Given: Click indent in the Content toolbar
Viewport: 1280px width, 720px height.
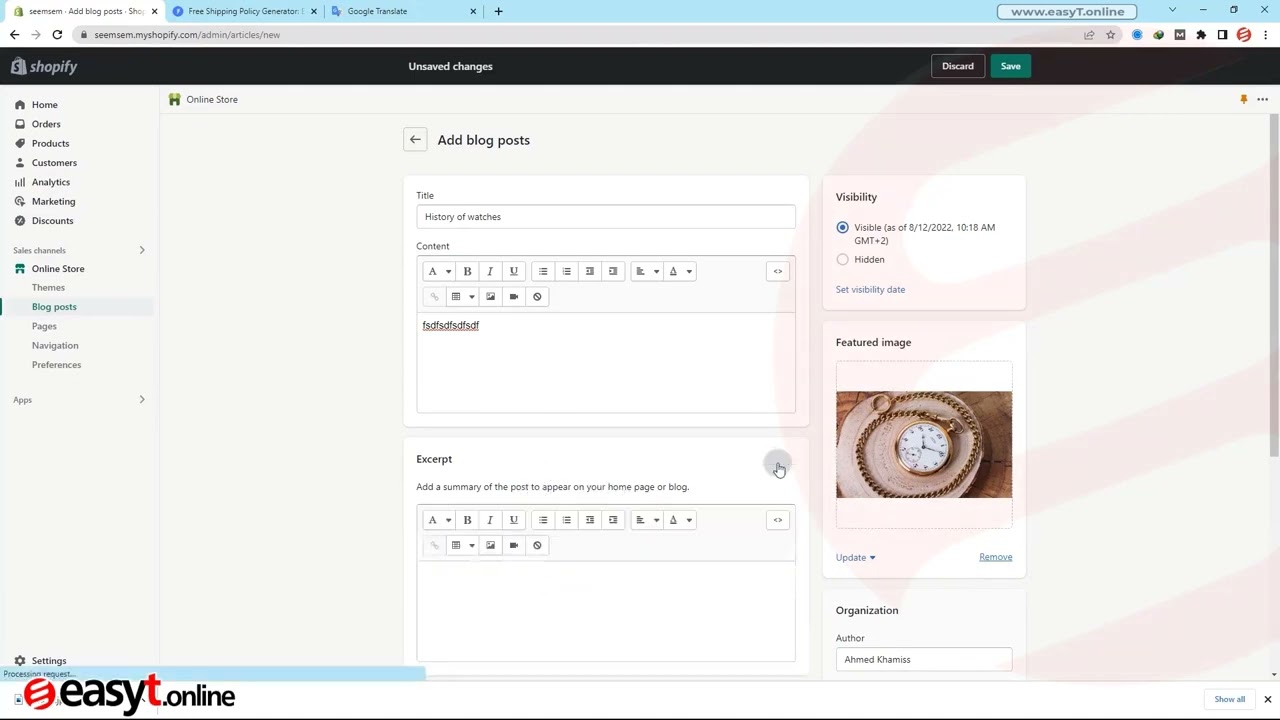Looking at the screenshot, I should click(x=613, y=271).
